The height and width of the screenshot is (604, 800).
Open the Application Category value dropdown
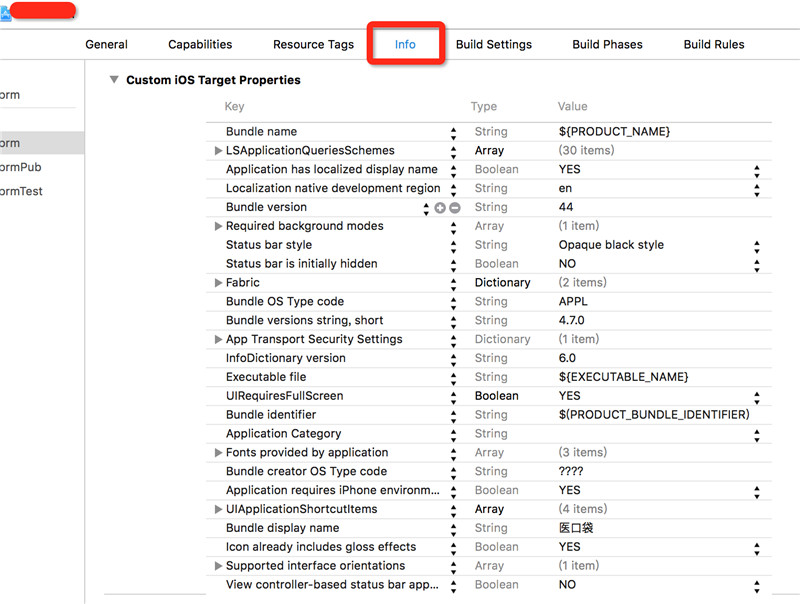click(756, 434)
